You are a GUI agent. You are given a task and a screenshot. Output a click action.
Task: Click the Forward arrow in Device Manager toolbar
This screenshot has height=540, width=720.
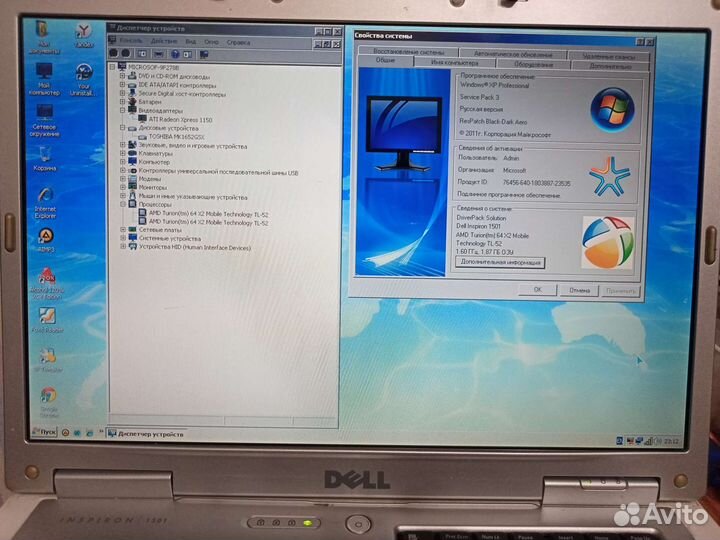coord(125,54)
